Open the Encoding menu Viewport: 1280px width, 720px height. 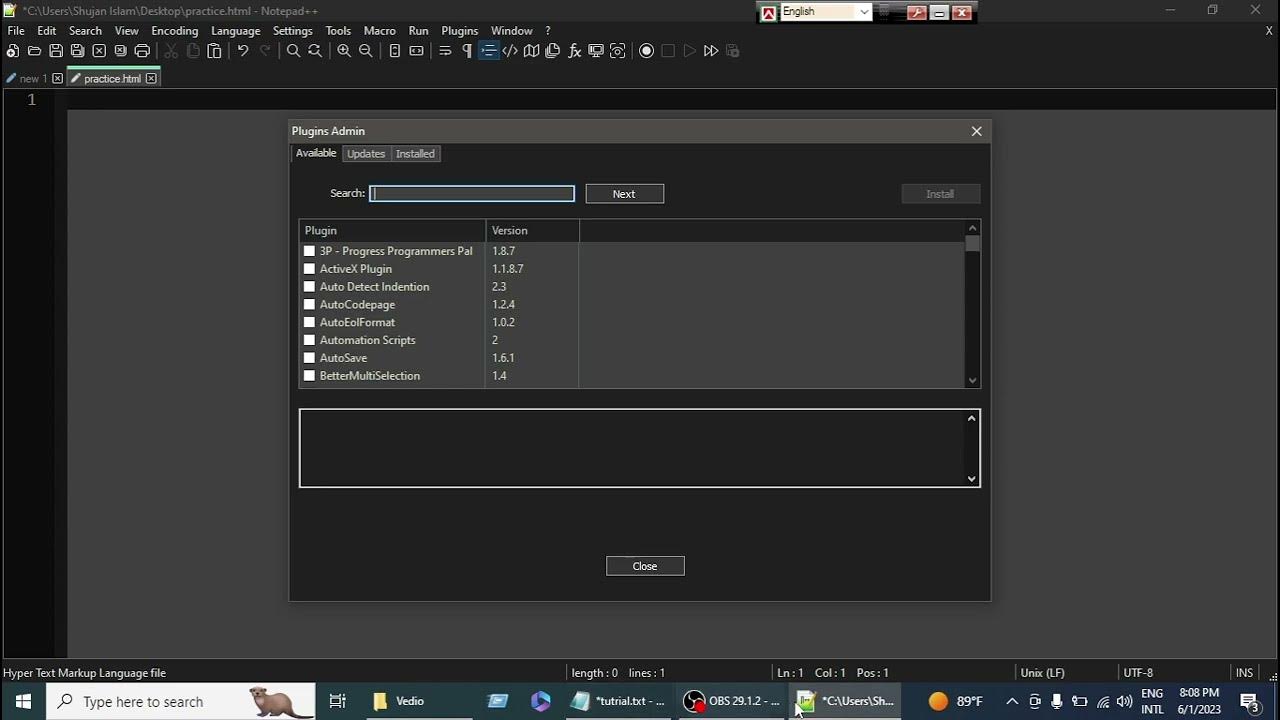tap(175, 31)
